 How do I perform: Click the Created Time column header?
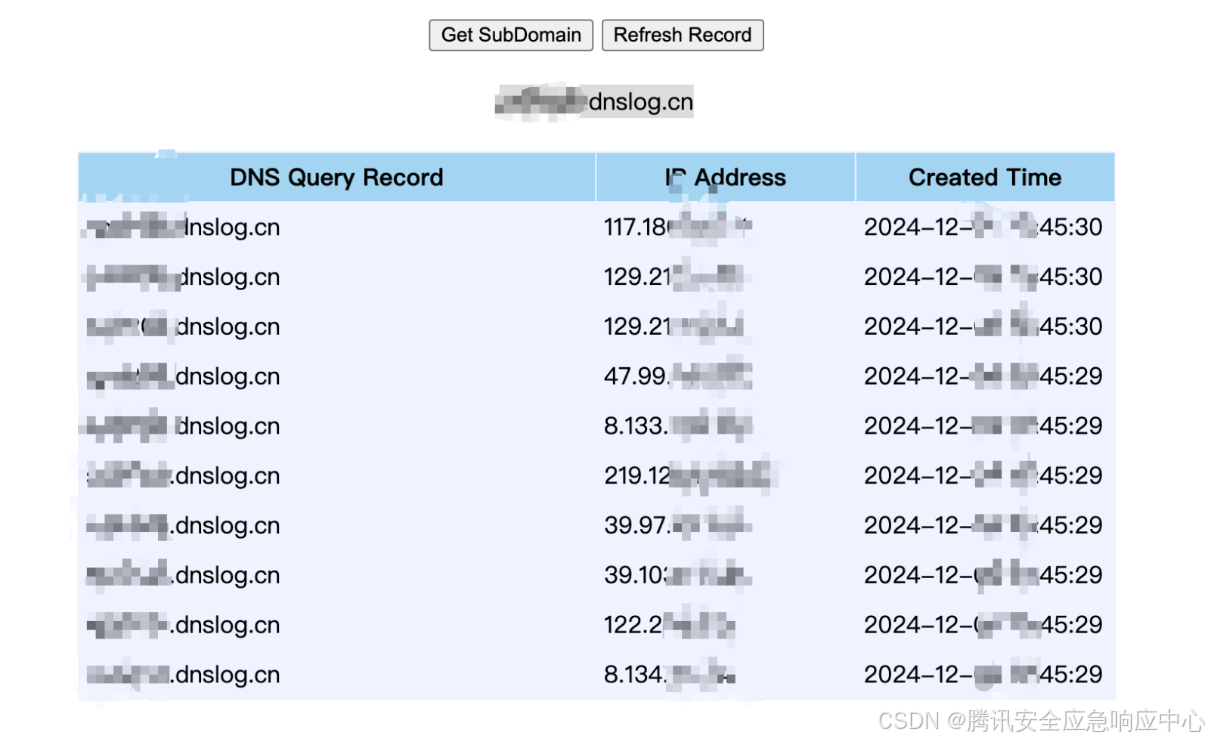pyautogui.click(x=985, y=177)
